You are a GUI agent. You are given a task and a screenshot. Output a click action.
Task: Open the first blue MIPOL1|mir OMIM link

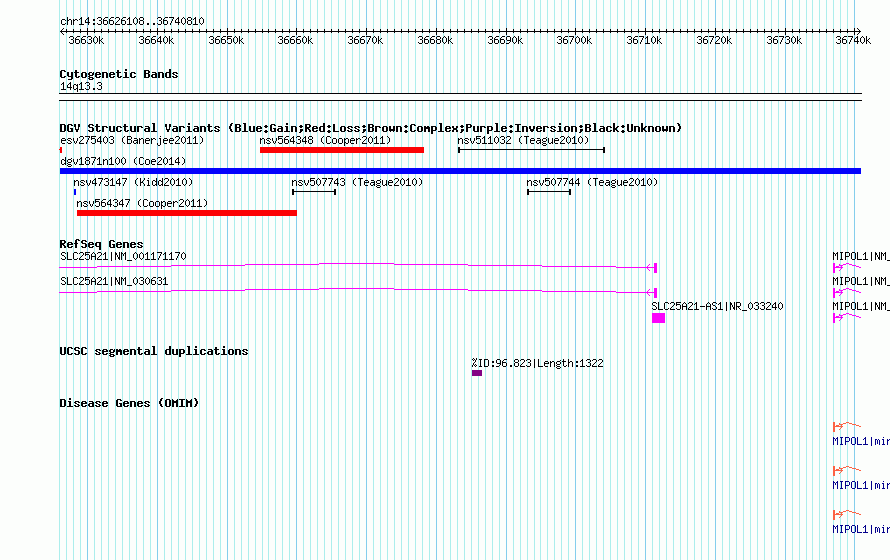point(861,441)
